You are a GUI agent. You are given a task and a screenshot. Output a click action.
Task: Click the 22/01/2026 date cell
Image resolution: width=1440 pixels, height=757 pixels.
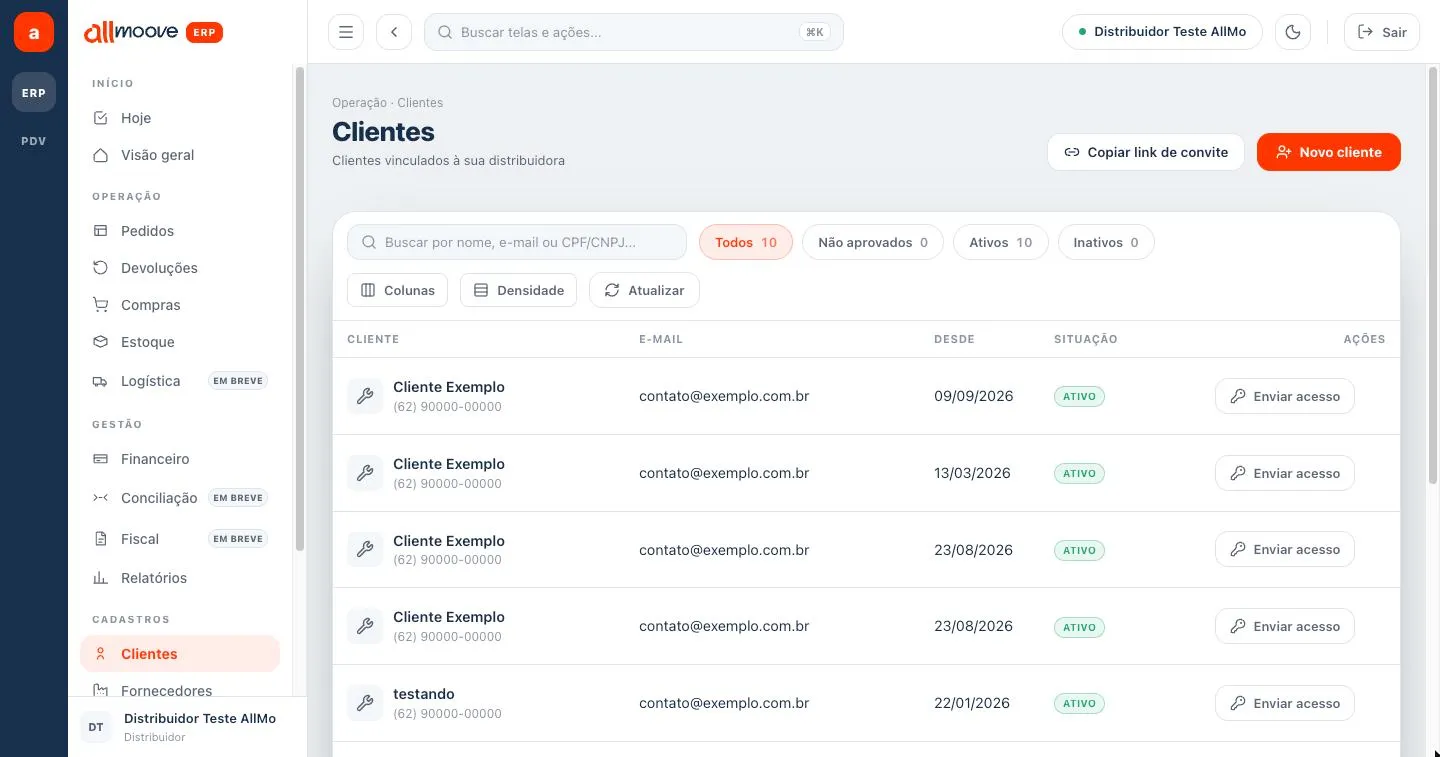tap(972, 703)
